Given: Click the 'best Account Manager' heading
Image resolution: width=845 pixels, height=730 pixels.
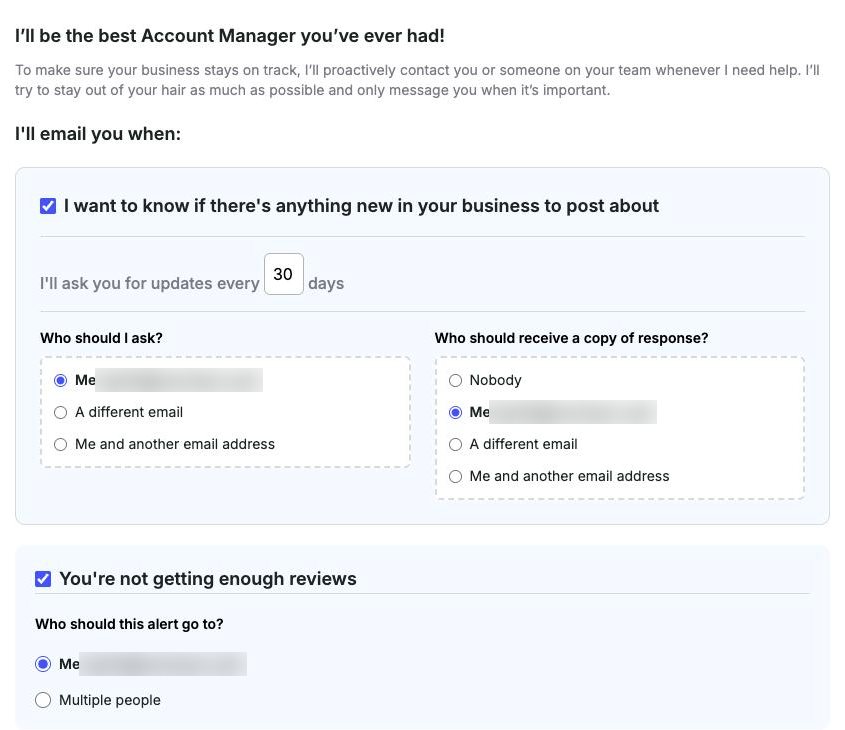Looking at the screenshot, I should coord(230,36).
